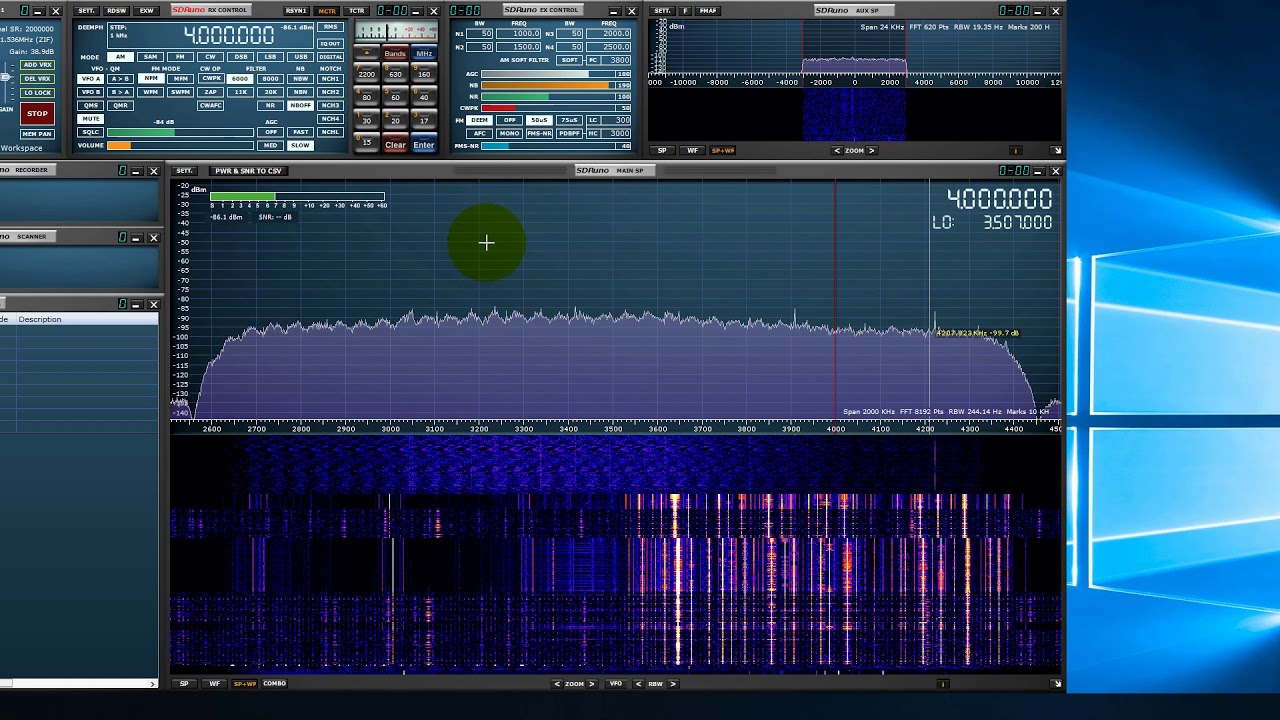Adjust the VOLUME slider bar
Screen dimensions: 1280x720
pyautogui.click(x=180, y=146)
